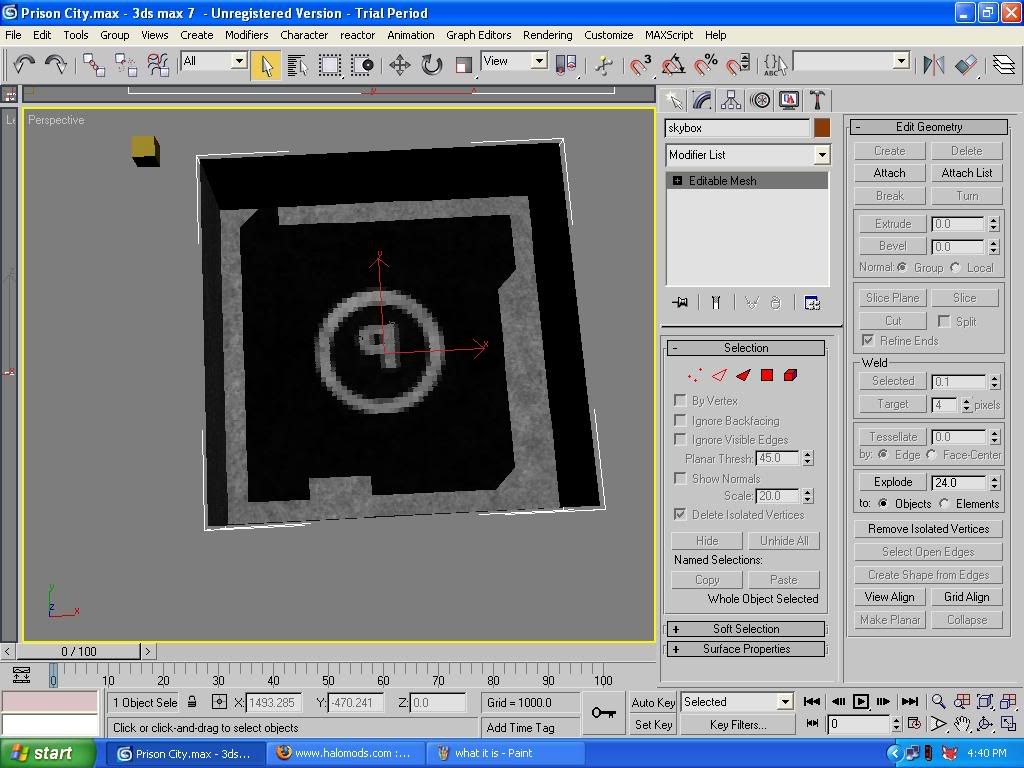The width and height of the screenshot is (1024, 768).
Task: Open the Graph Editors menu
Action: click(478, 35)
